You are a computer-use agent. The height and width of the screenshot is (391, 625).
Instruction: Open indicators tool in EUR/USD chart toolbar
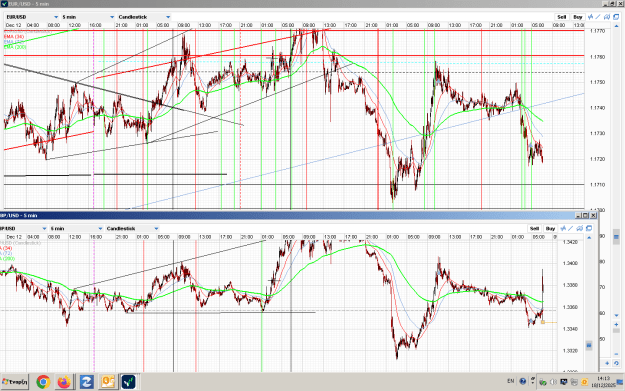590,17
